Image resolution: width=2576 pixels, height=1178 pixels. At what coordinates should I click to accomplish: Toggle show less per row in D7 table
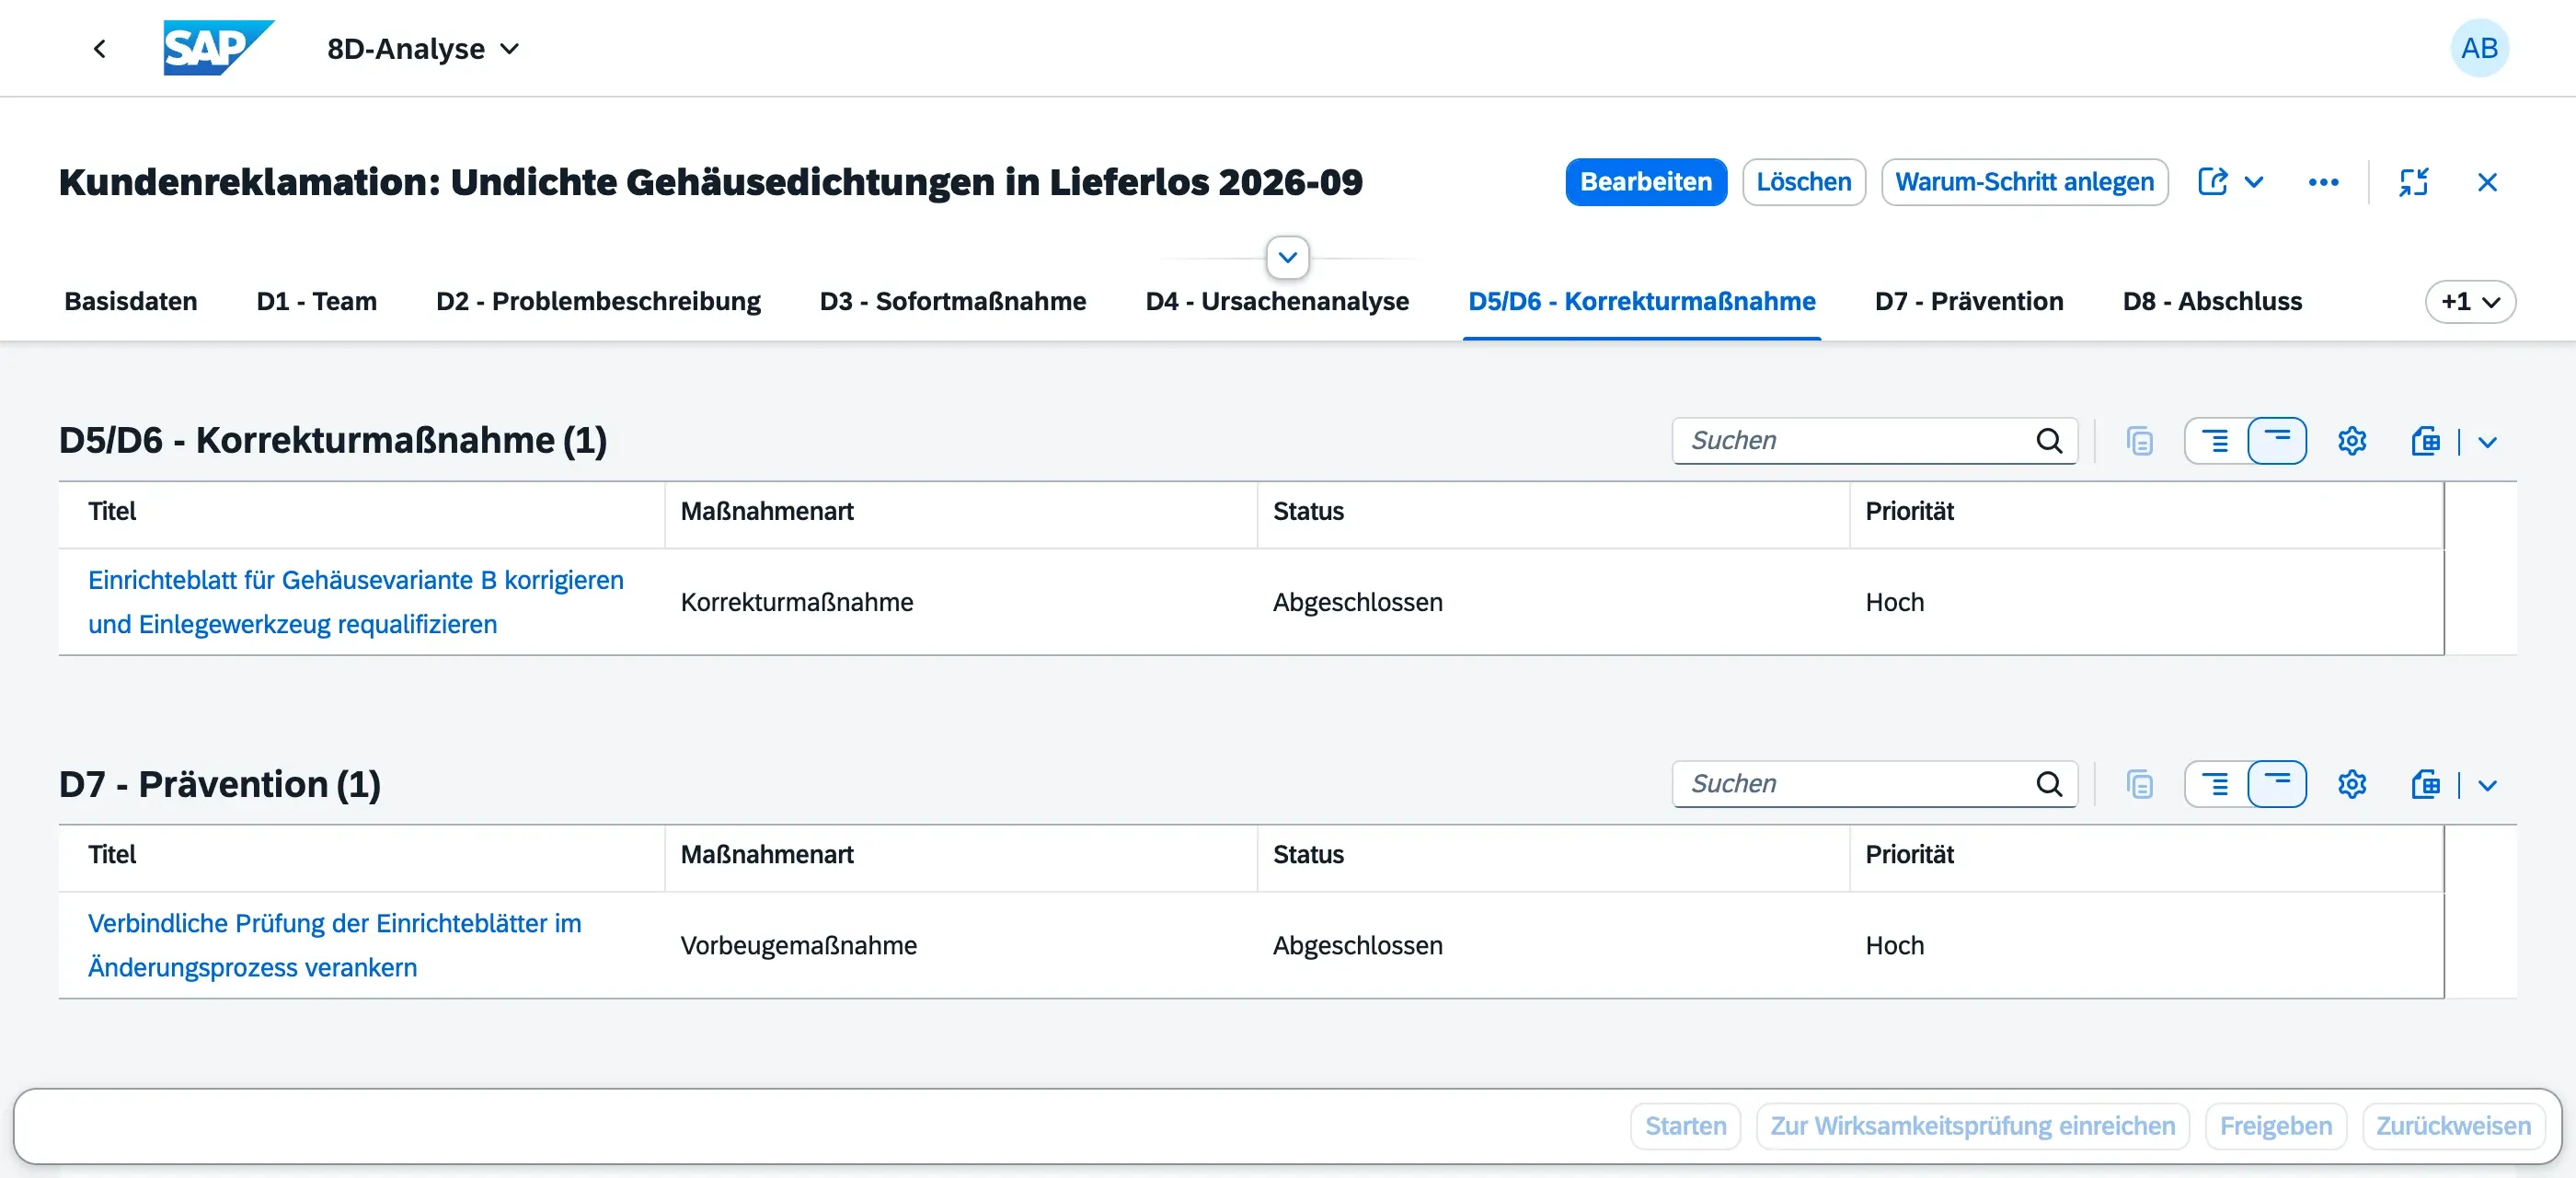coord(2276,784)
